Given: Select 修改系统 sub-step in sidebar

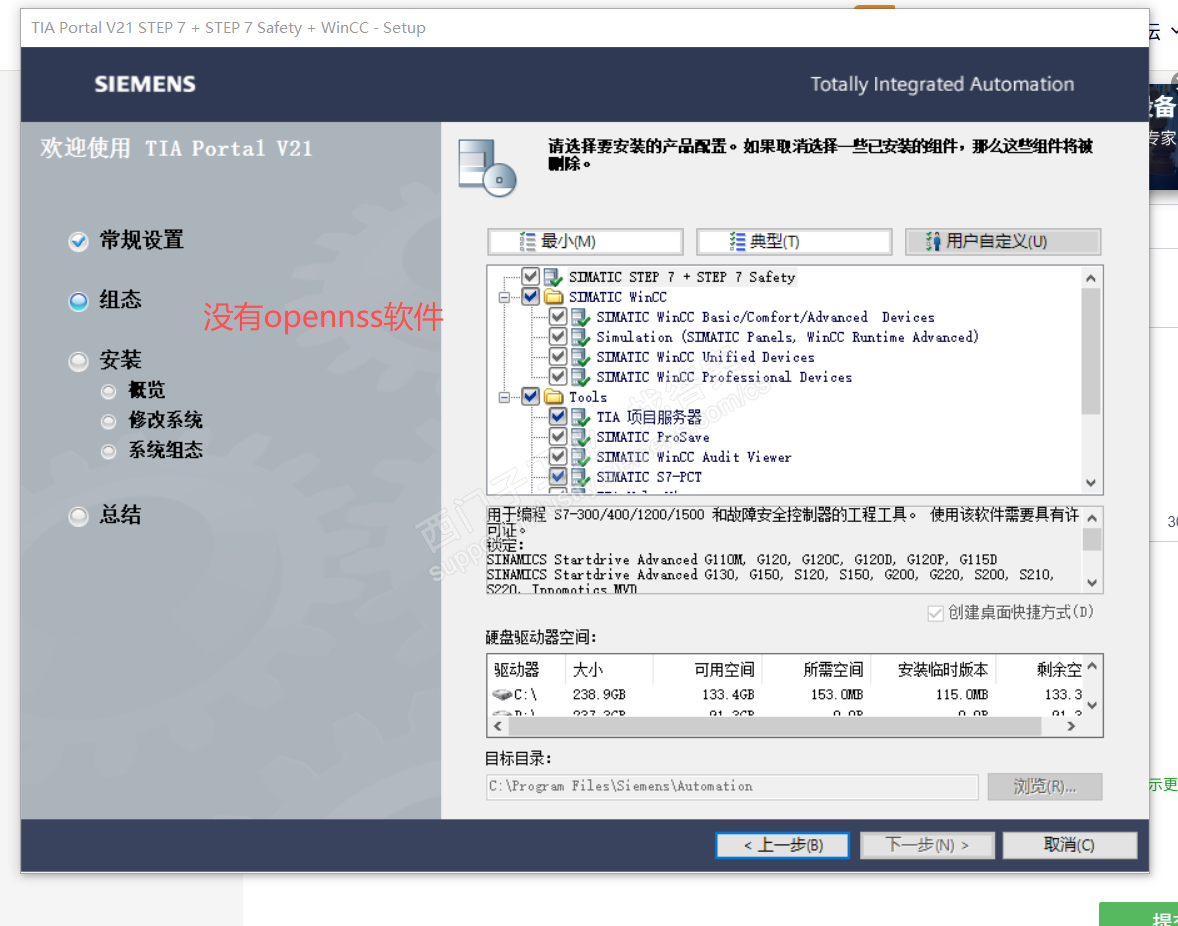Looking at the screenshot, I should pos(152,421).
